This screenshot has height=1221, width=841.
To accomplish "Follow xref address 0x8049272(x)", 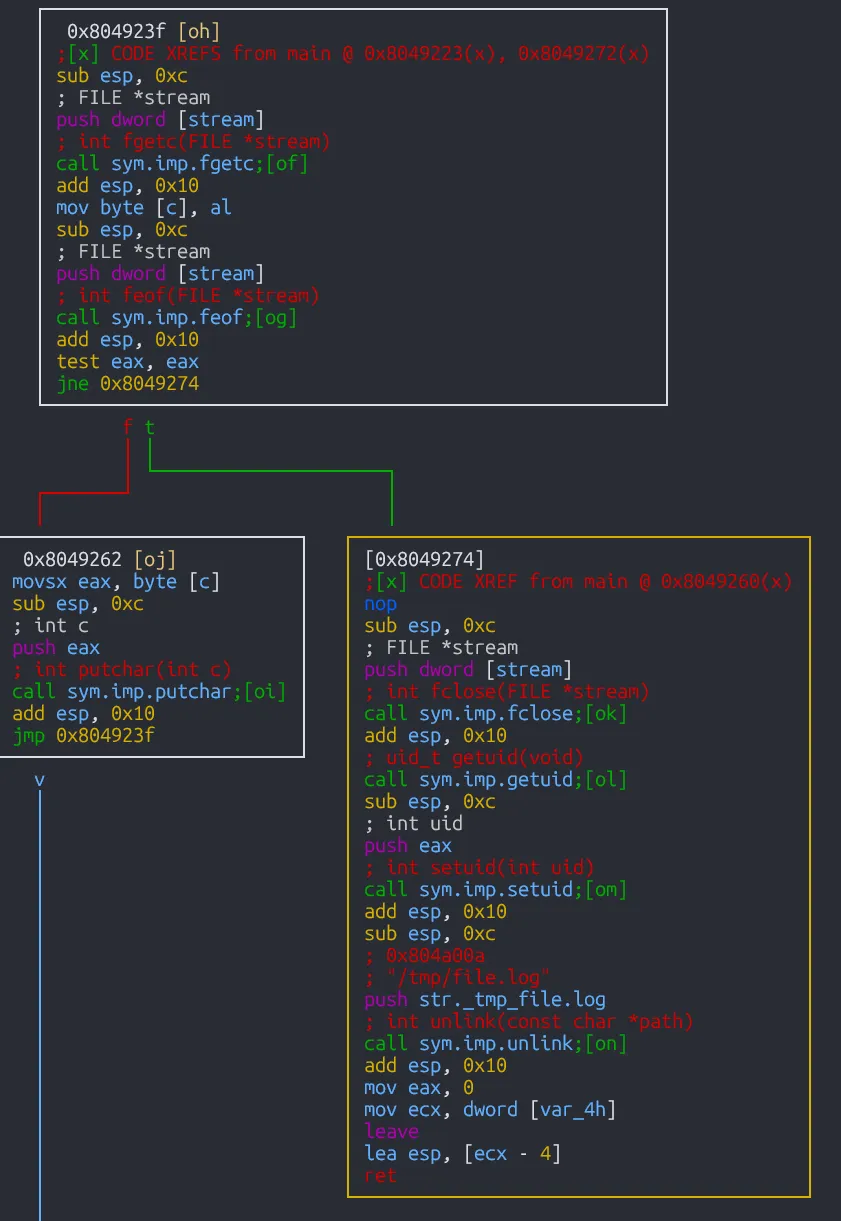I will [573, 54].
